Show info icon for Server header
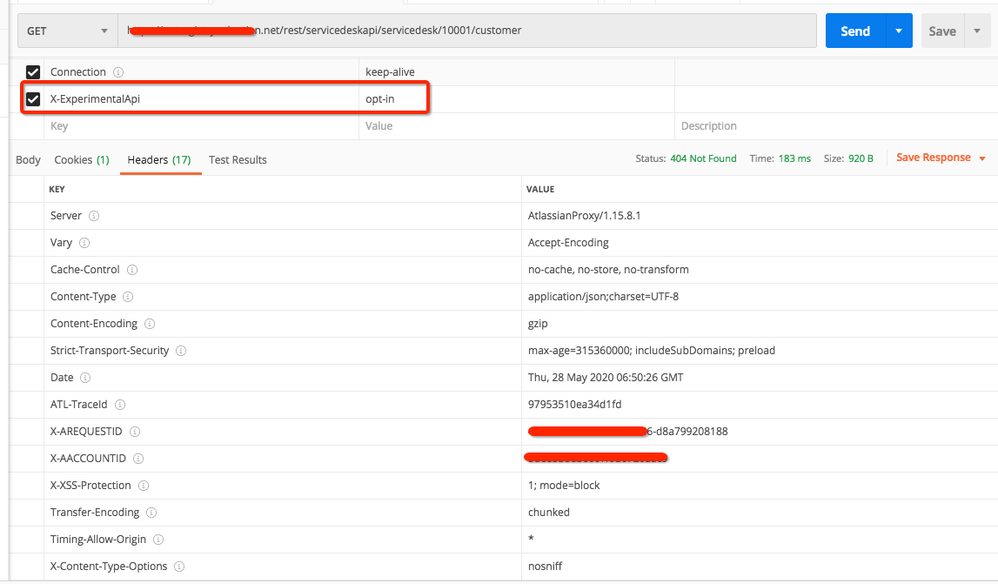This screenshot has width=998, height=584. click(x=94, y=216)
